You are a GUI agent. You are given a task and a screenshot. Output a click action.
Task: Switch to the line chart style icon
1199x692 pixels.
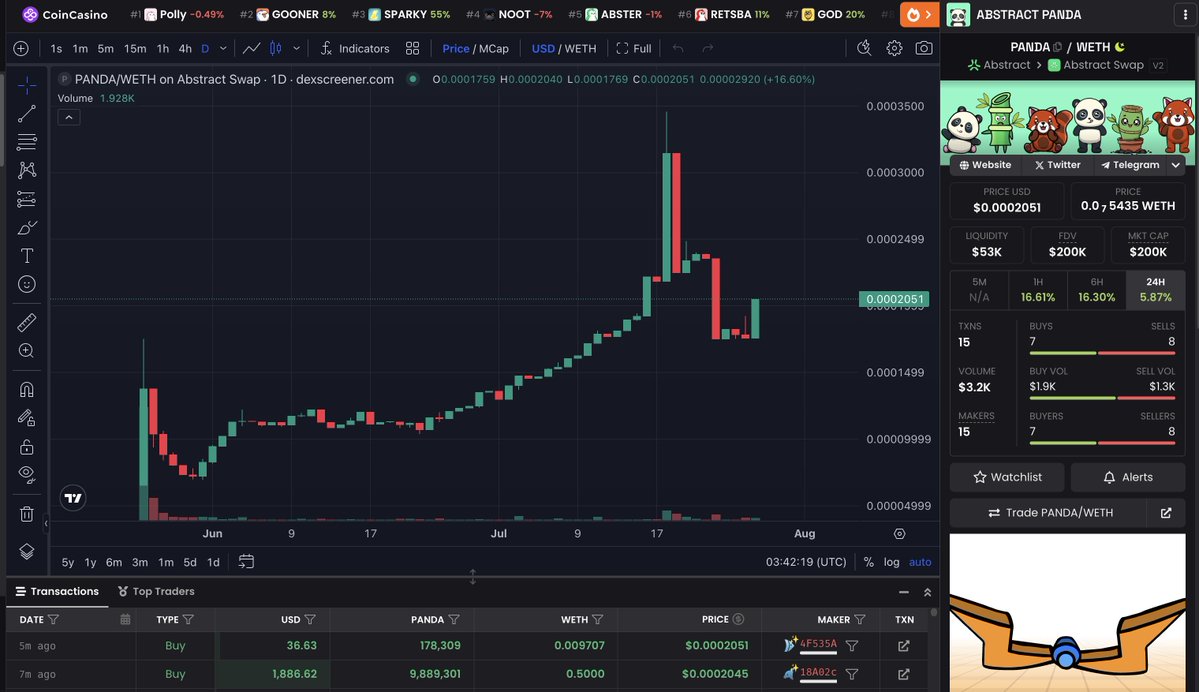(251, 48)
